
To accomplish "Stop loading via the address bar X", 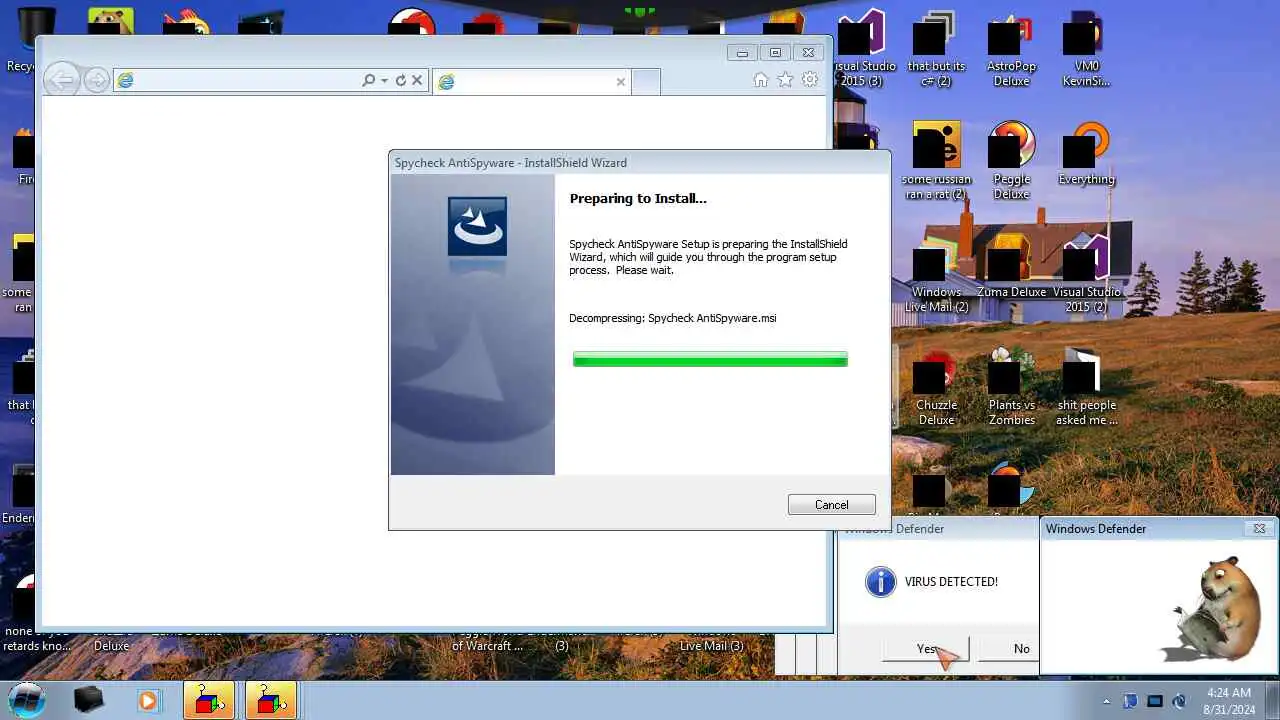I will 418,80.
